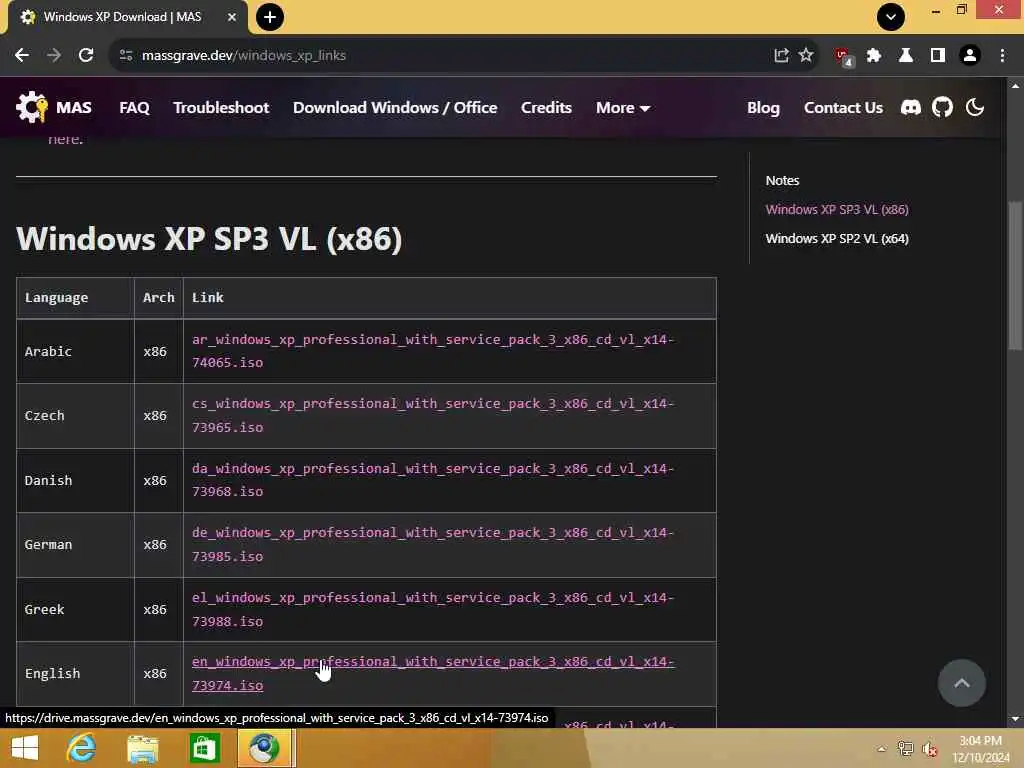Jump to Notes section in sidebar

click(782, 180)
